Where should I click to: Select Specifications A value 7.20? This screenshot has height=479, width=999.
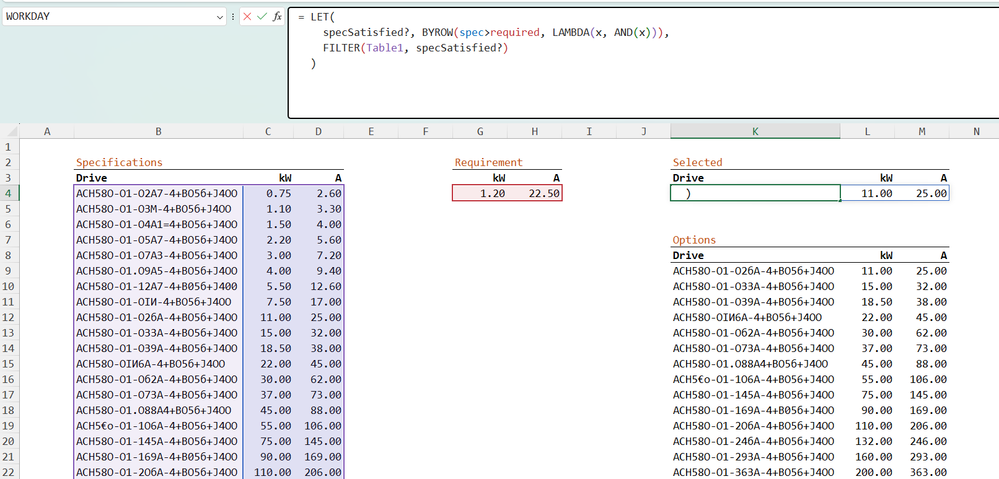click(x=319, y=255)
